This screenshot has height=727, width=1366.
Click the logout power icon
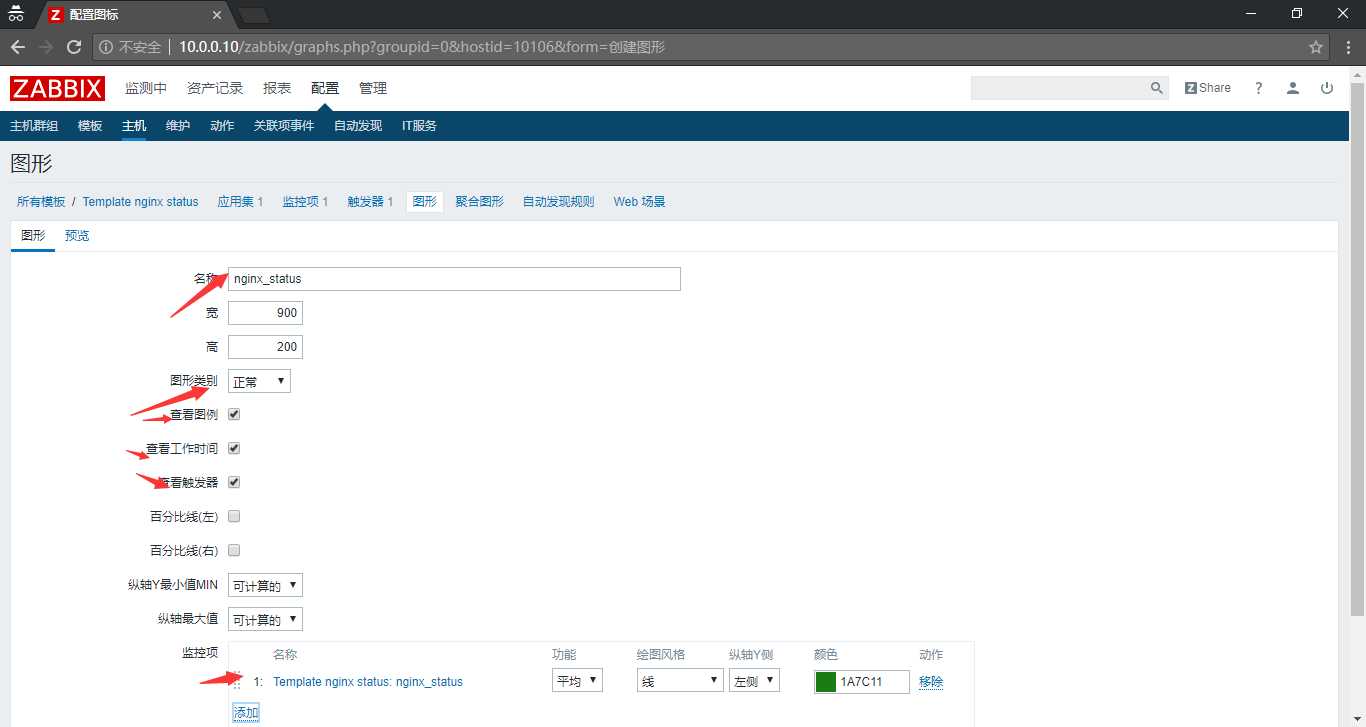click(1327, 88)
